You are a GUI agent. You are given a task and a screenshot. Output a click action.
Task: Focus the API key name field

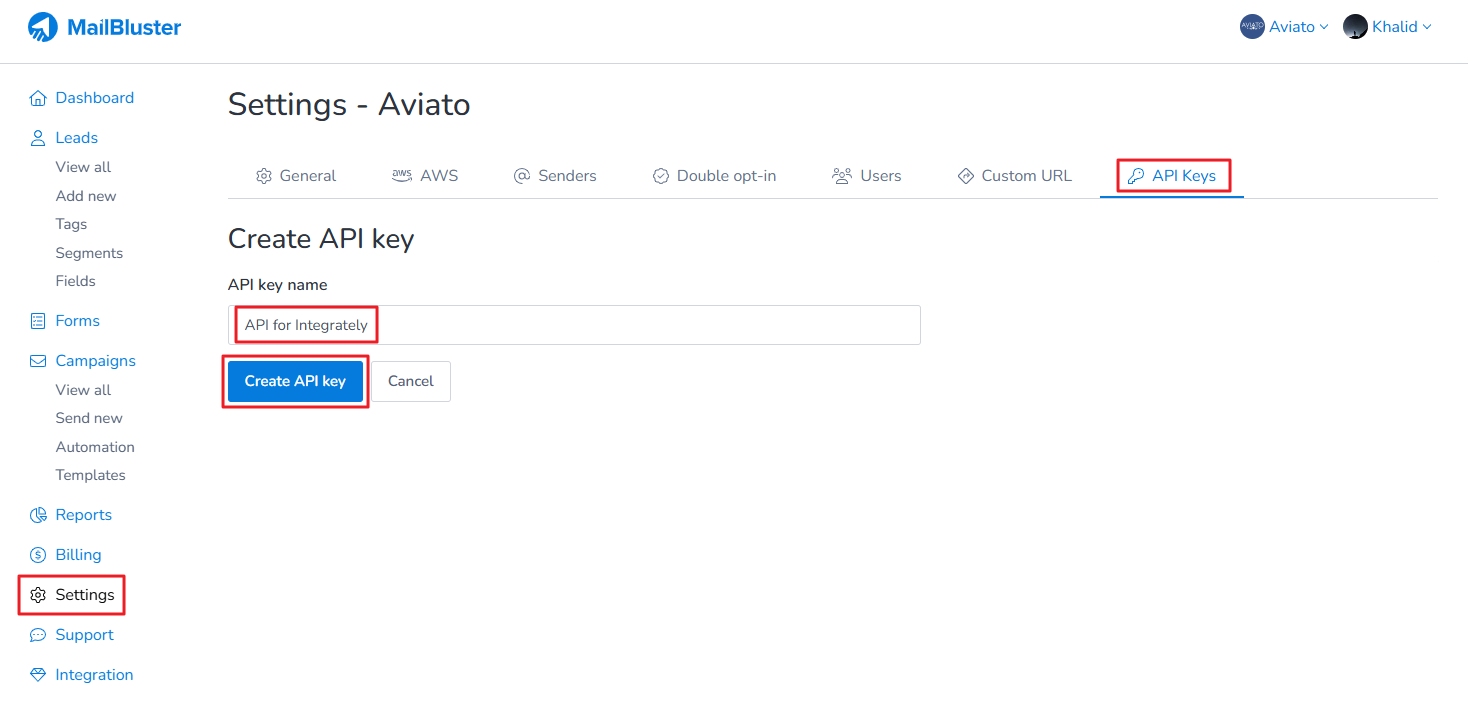[x=640, y=325]
